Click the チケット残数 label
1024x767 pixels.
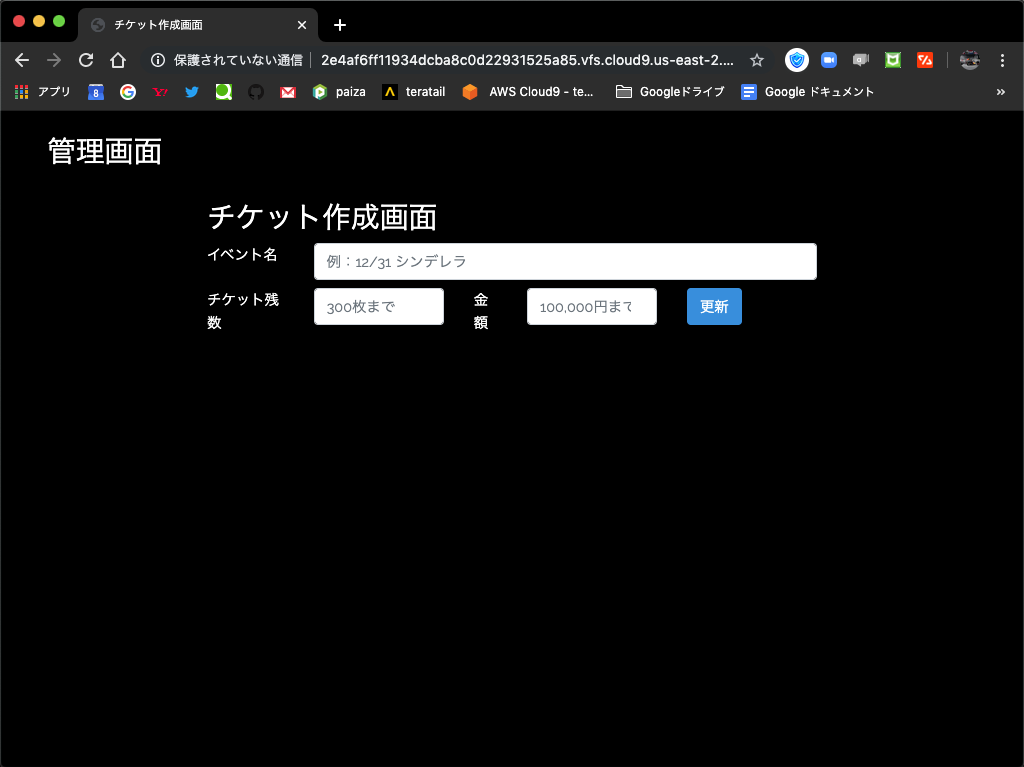click(243, 311)
